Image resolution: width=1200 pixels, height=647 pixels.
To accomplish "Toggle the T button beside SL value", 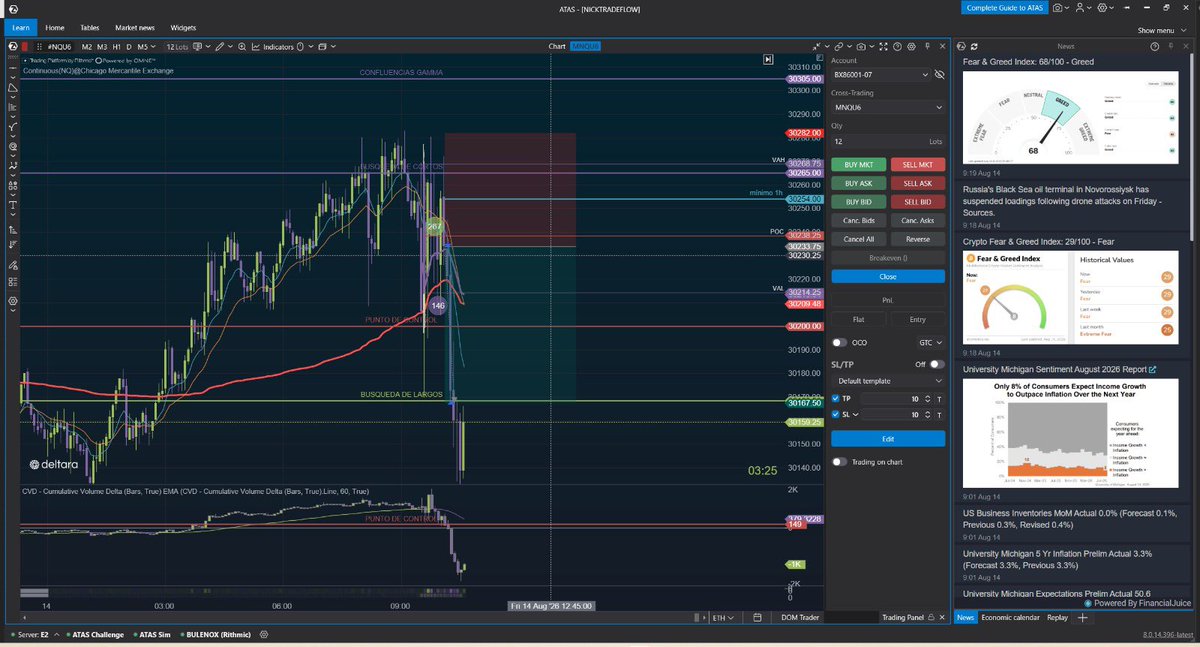I will [x=939, y=414].
